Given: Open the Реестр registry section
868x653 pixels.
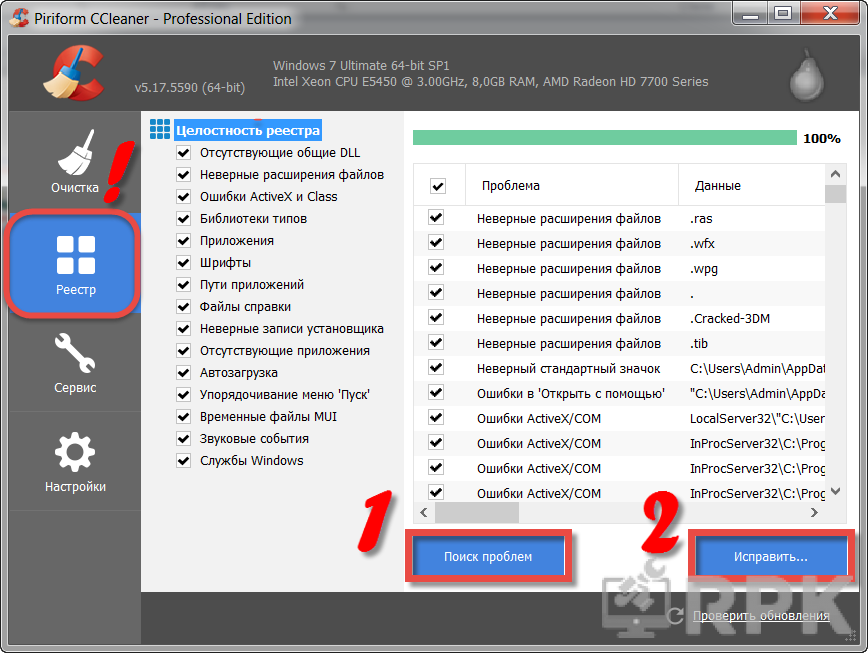Looking at the screenshot, I should coord(75,265).
